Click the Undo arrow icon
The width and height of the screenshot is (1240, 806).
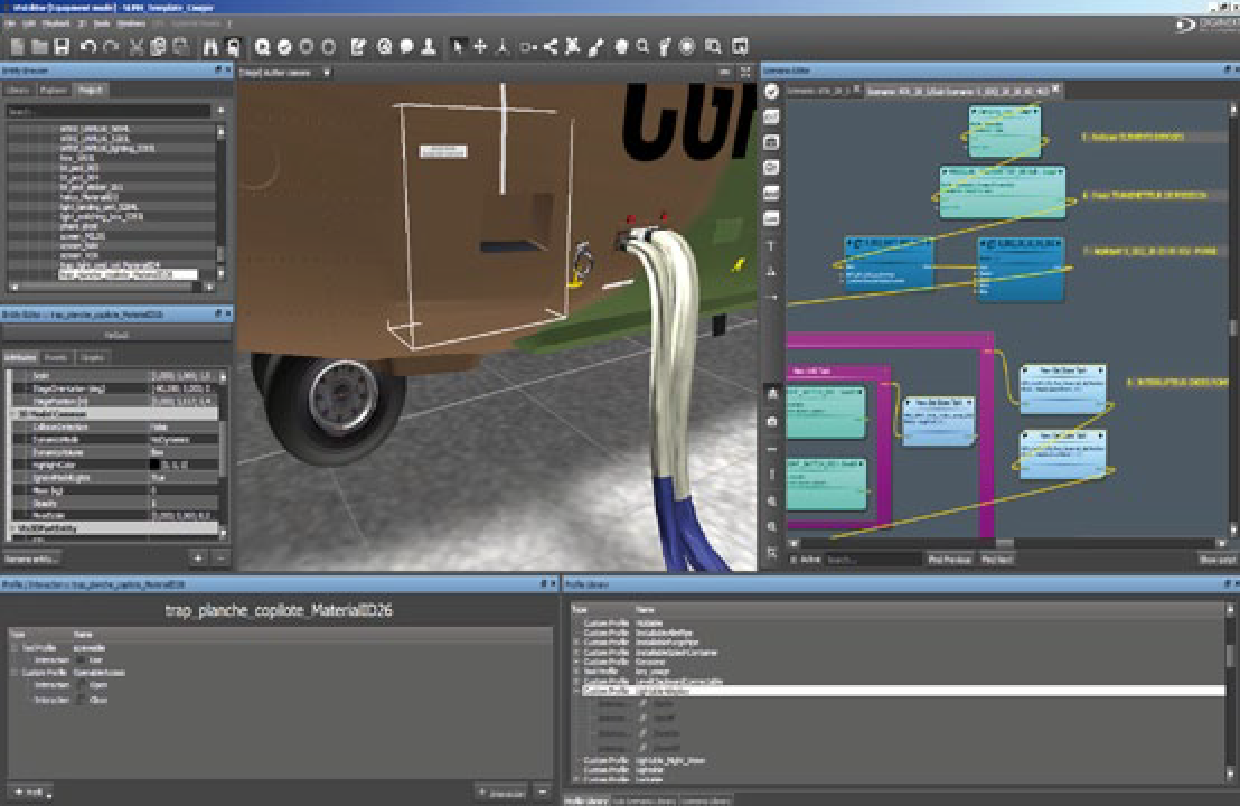(x=88, y=47)
